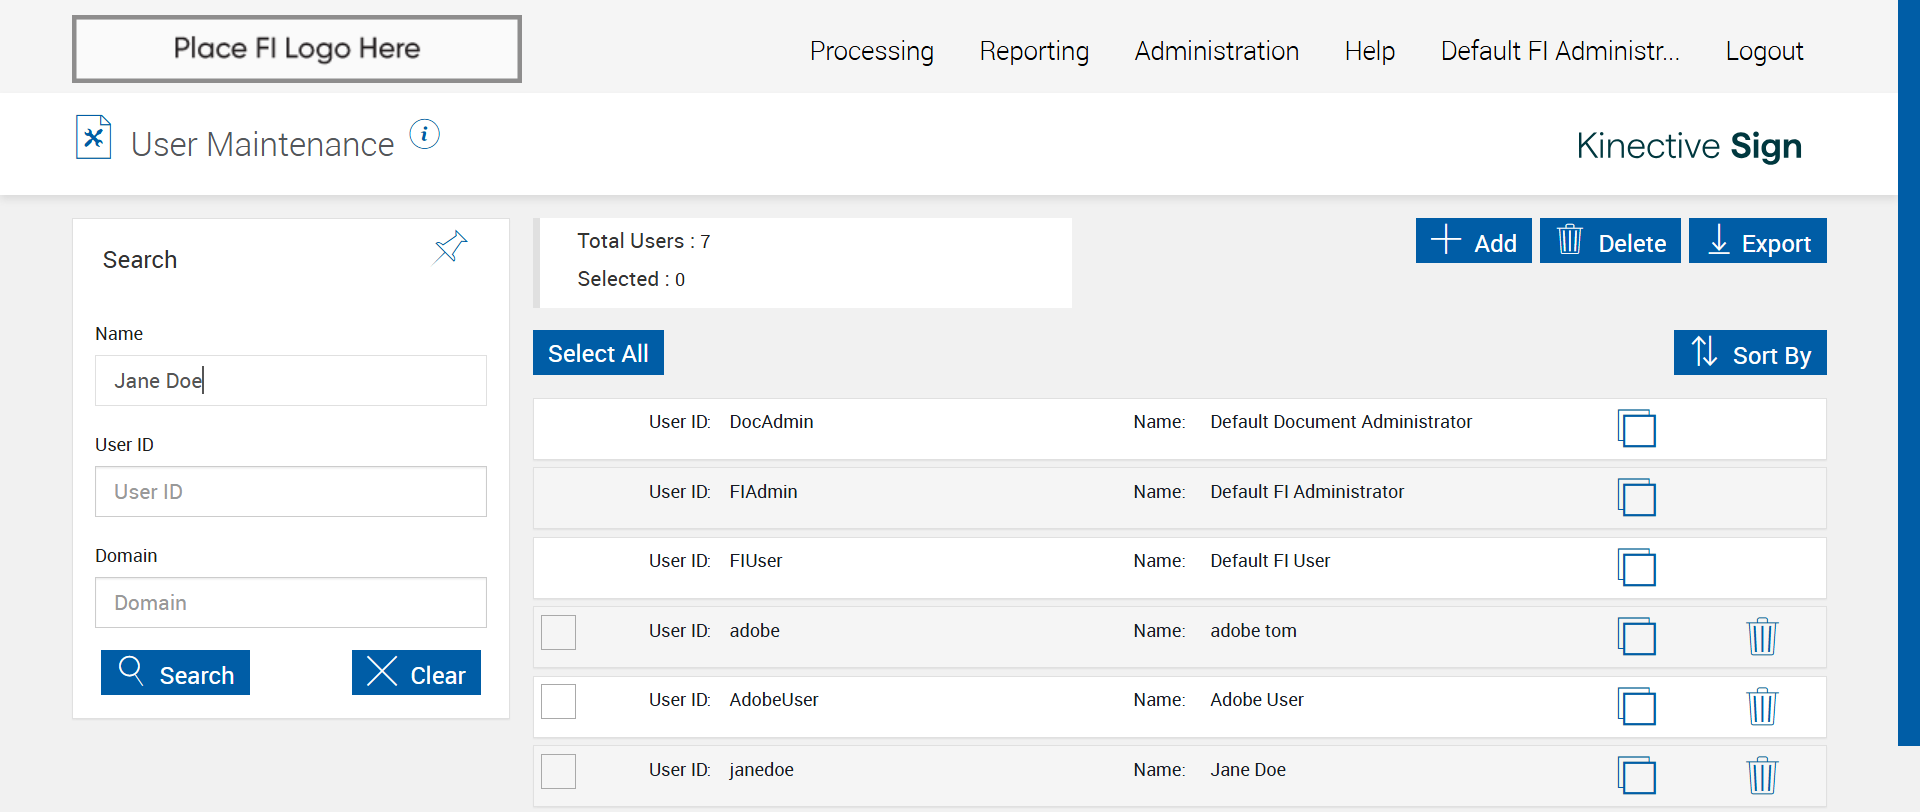Open the Sort By dropdown
This screenshot has width=1920, height=812.
click(x=1749, y=353)
